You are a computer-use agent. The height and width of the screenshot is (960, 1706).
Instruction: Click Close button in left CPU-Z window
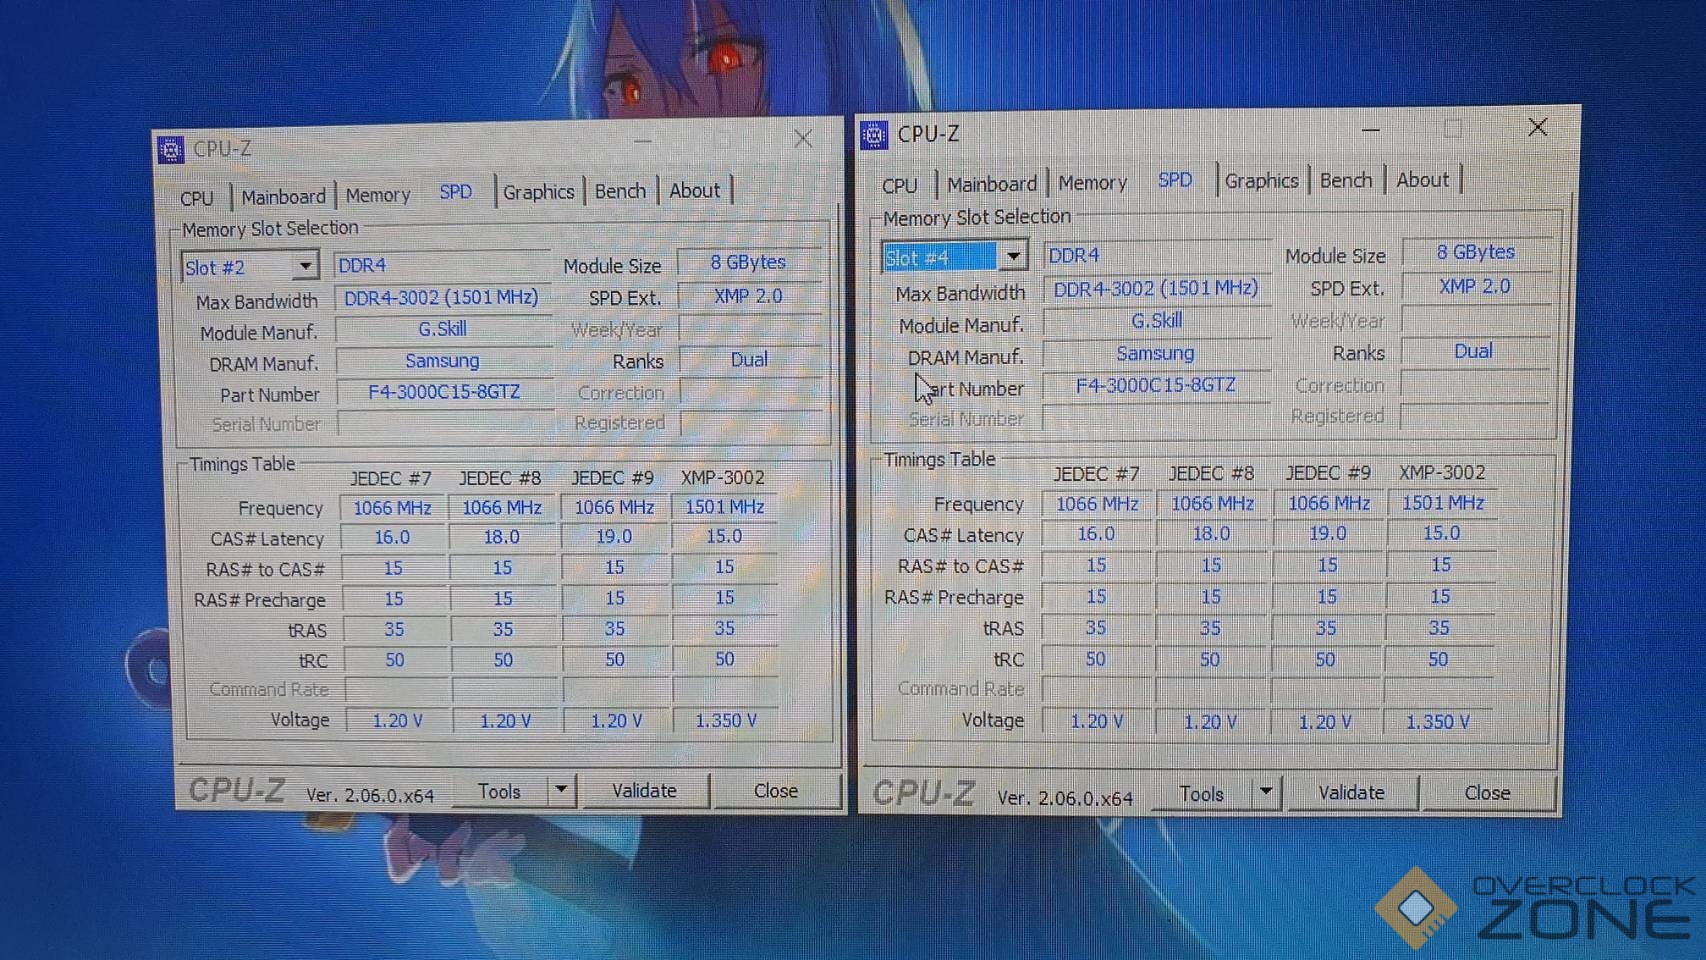776,790
